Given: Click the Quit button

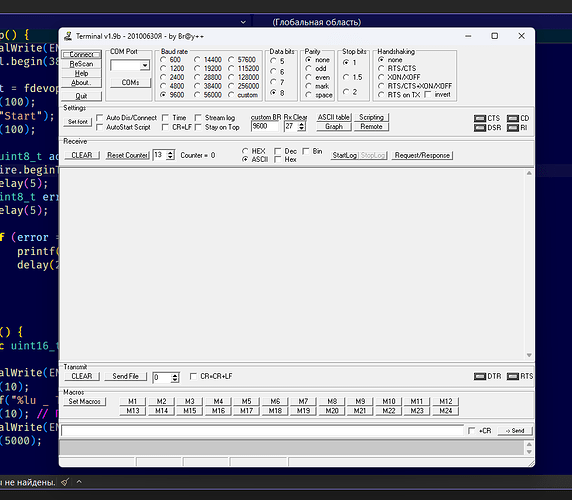Looking at the screenshot, I should [81, 96].
